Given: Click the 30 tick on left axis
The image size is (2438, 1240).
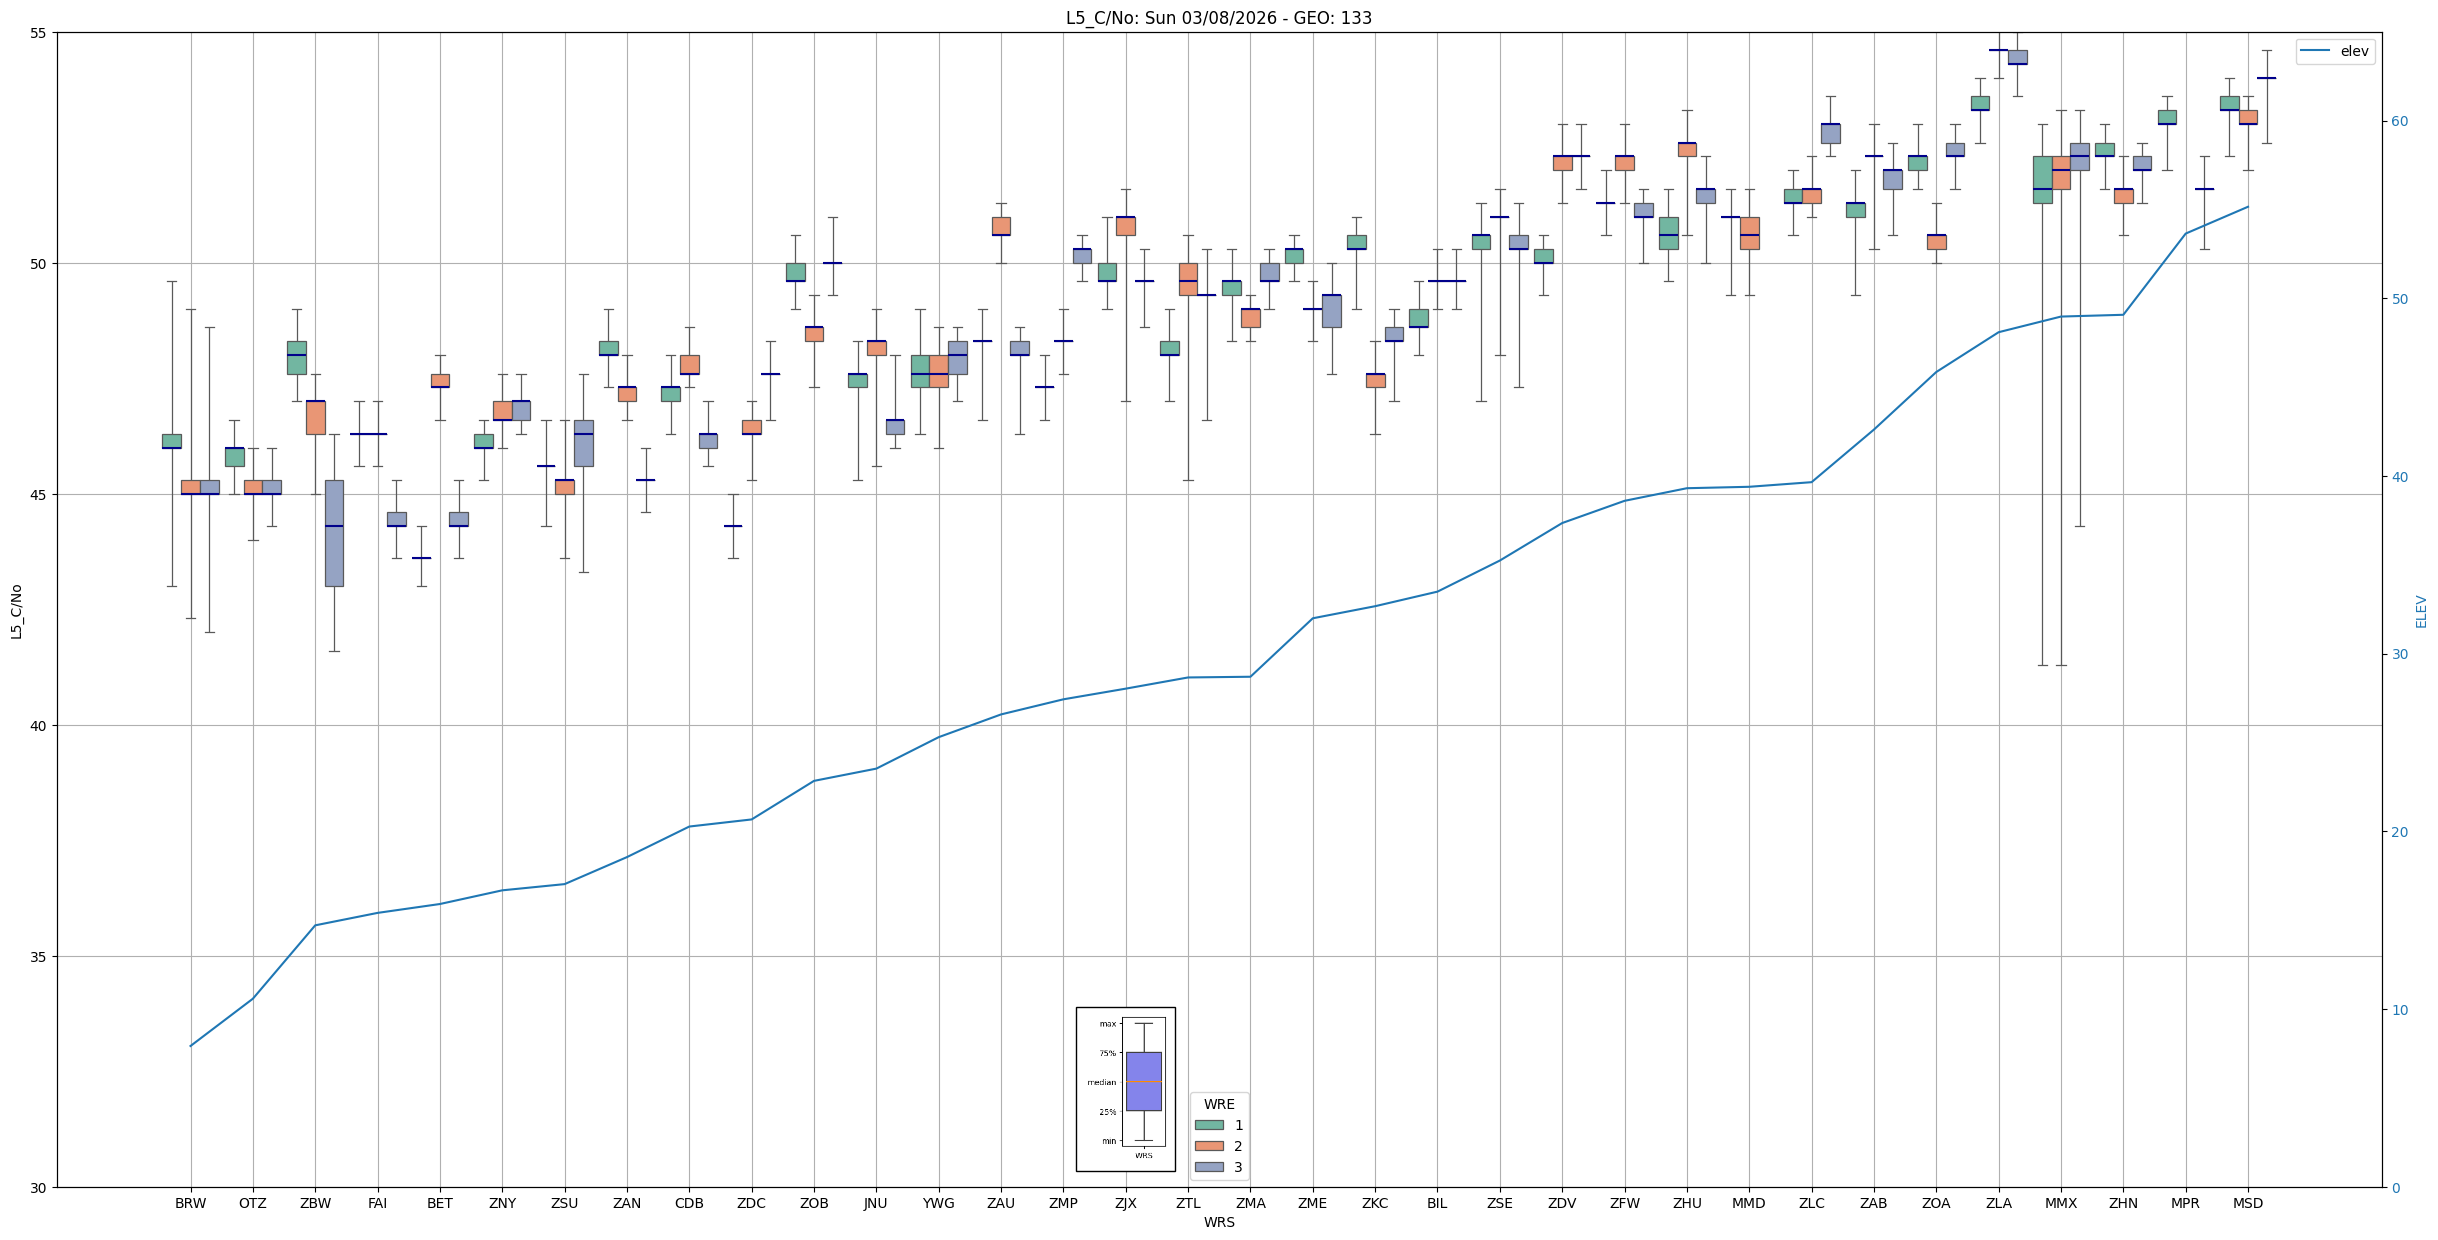Looking at the screenshot, I should (x=39, y=1187).
